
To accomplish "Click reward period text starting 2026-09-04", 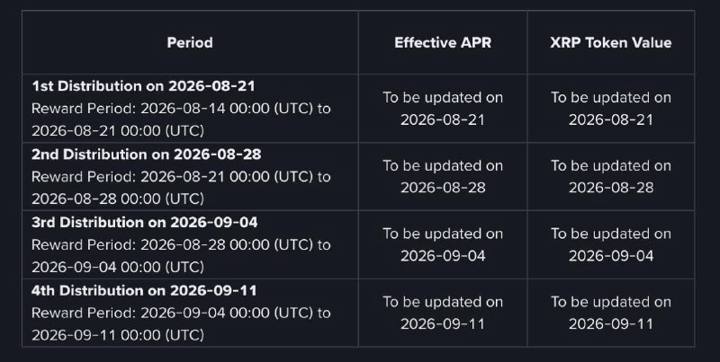I will pos(181,324).
